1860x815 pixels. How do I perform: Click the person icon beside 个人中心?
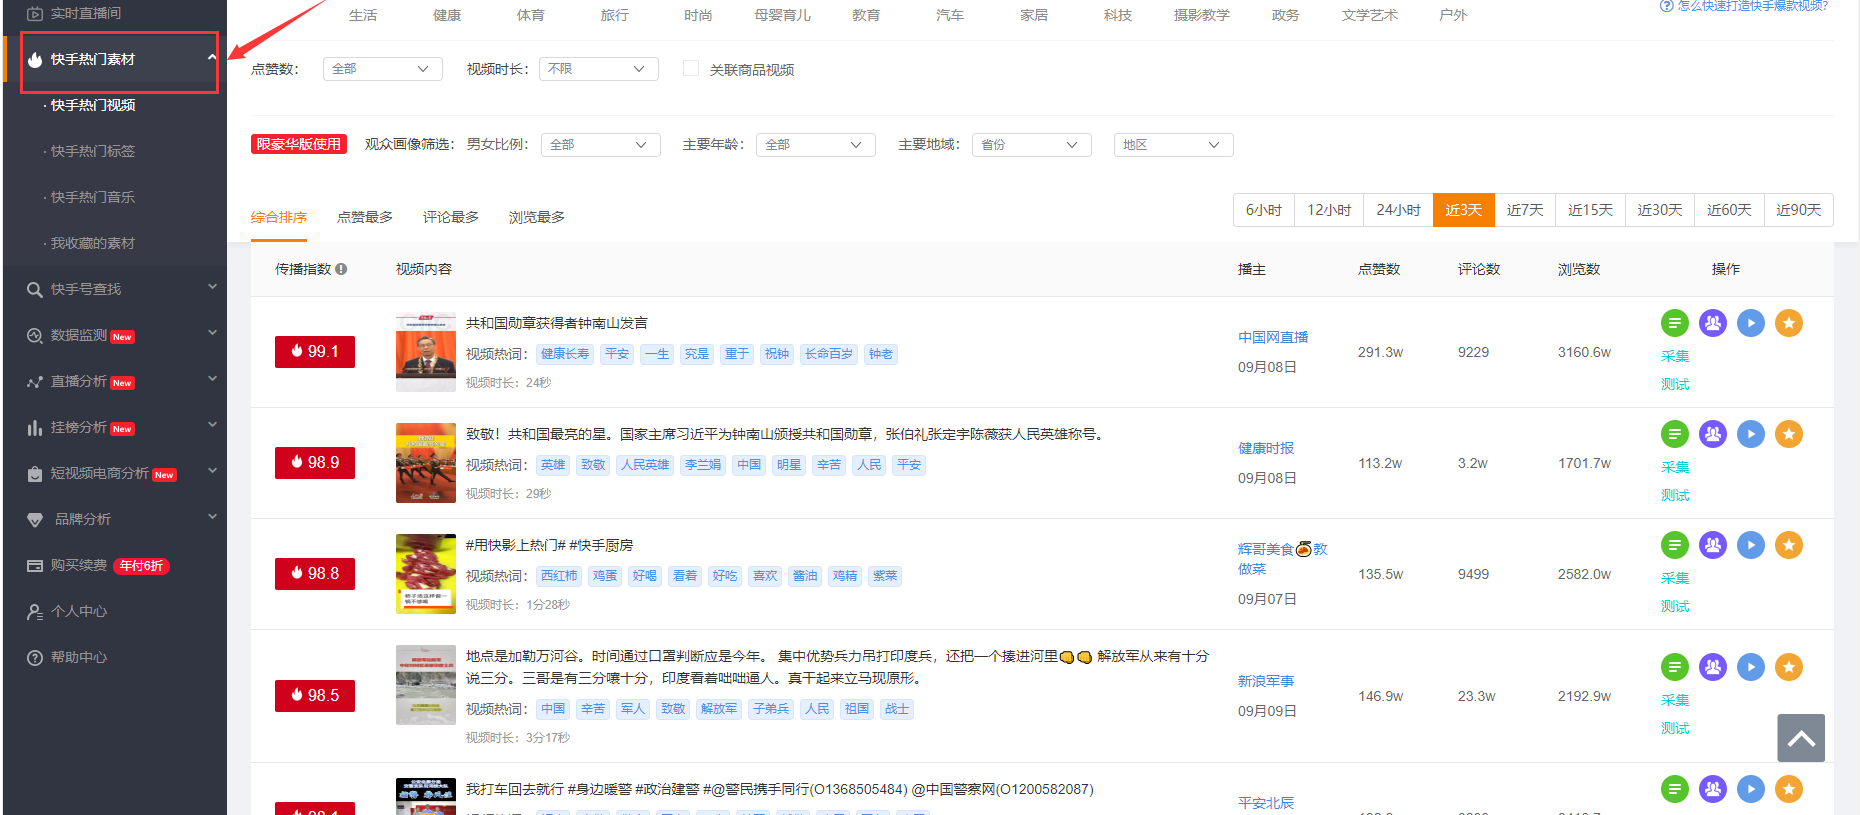(35, 612)
